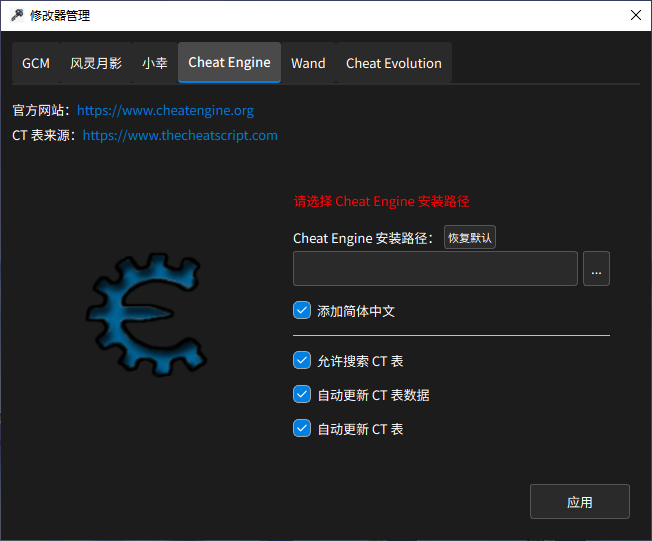Click the red 请选择 Cheat Engine 安装路径 warning
Viewport: 652px width, 541px height.
[x=381, y=201]
